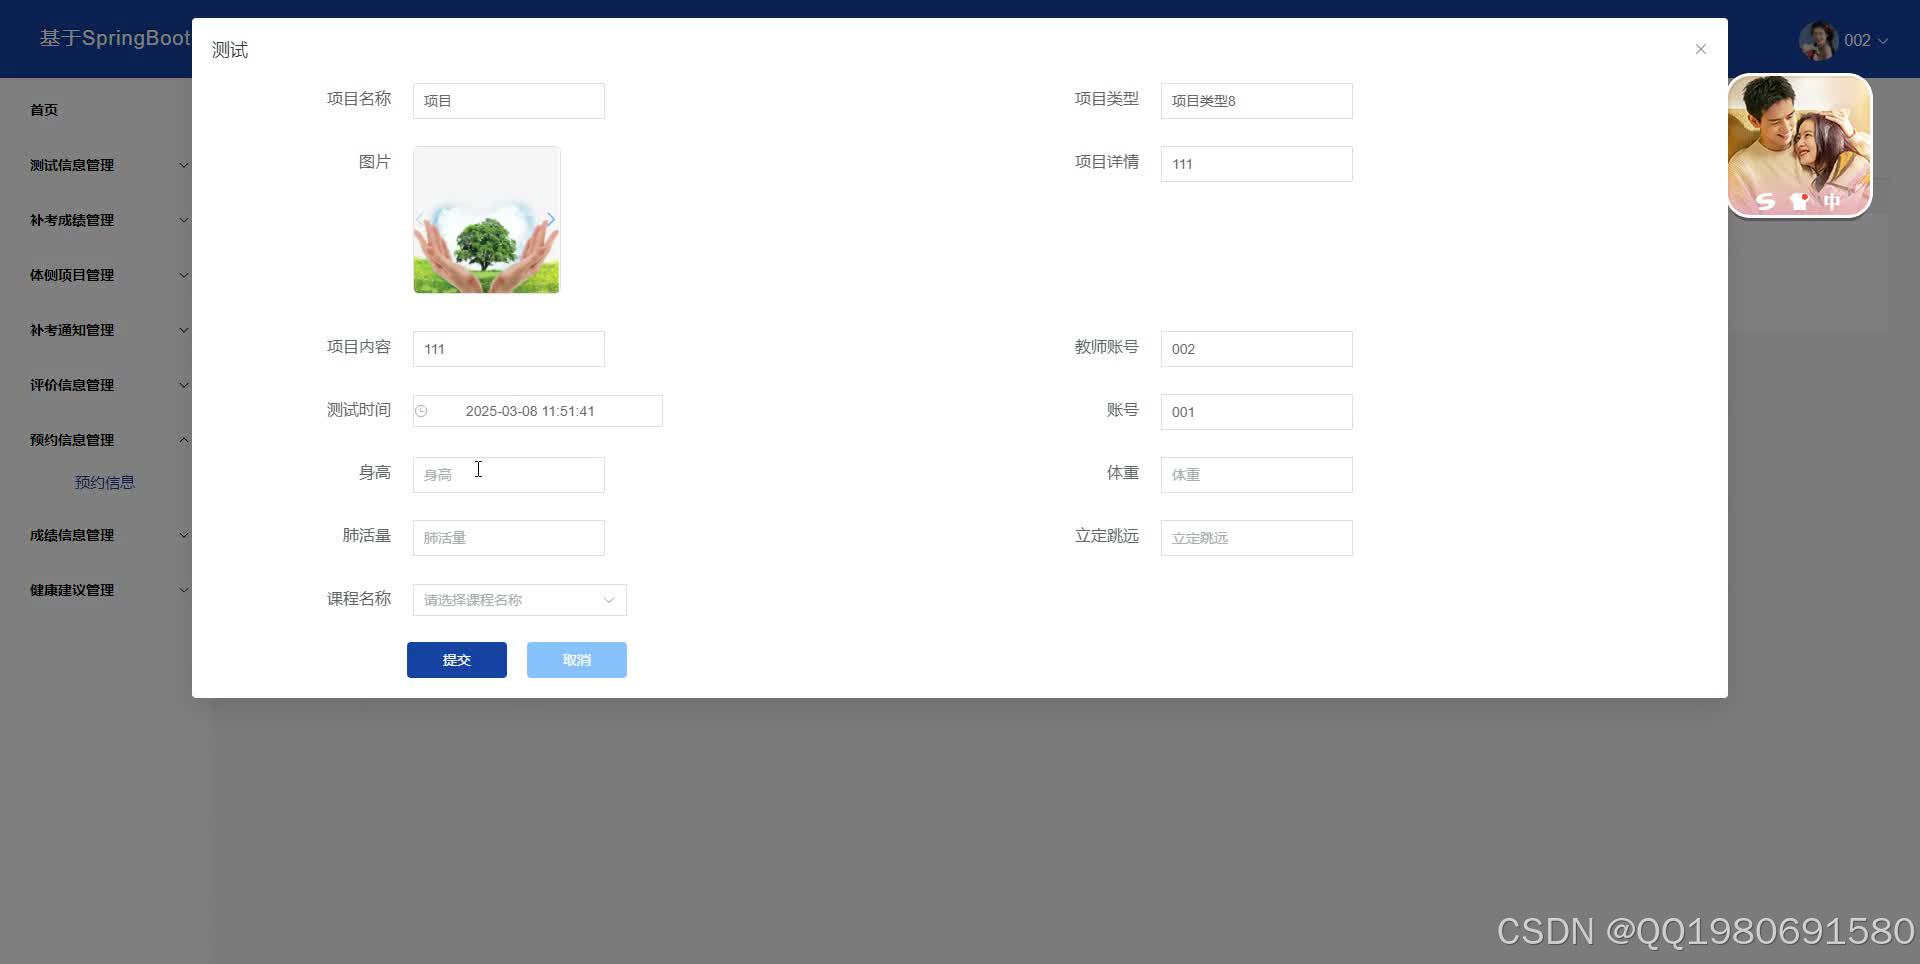The height and width of the screenshot is (964, 1920).
Task: Open the 002 account dropdown menu
Action: tap(1862, 40)
